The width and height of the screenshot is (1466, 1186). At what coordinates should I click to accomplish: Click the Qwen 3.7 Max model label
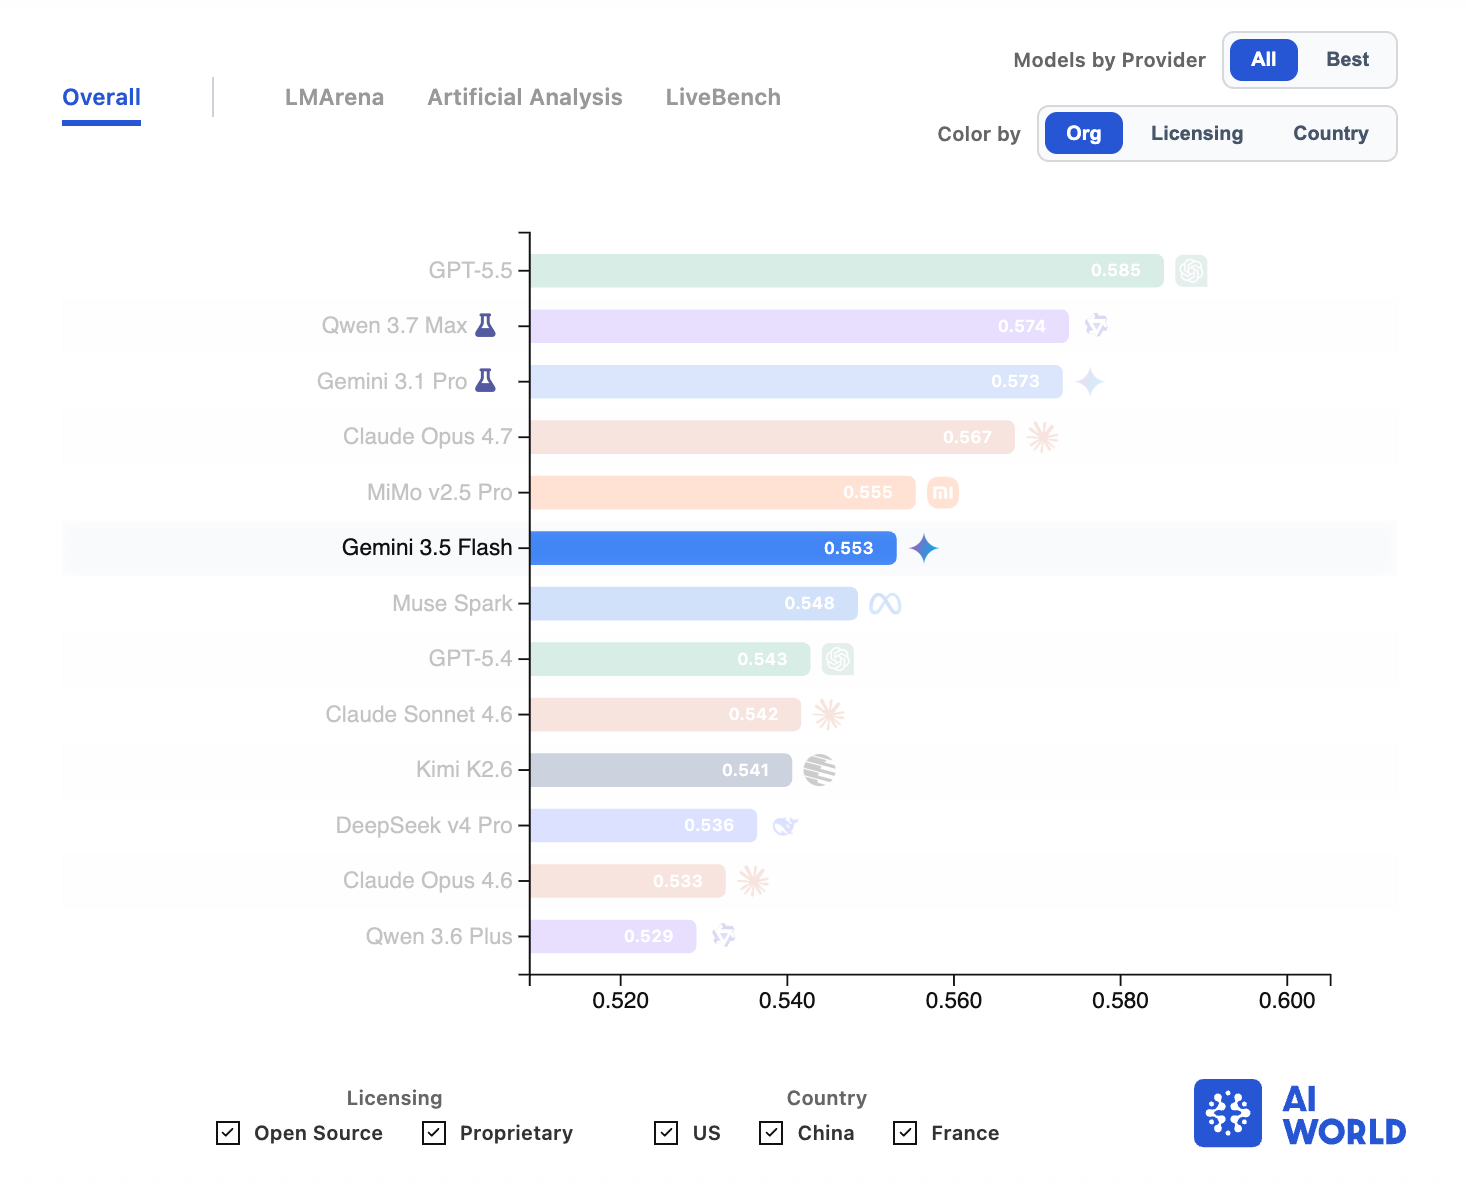point(394,326)
